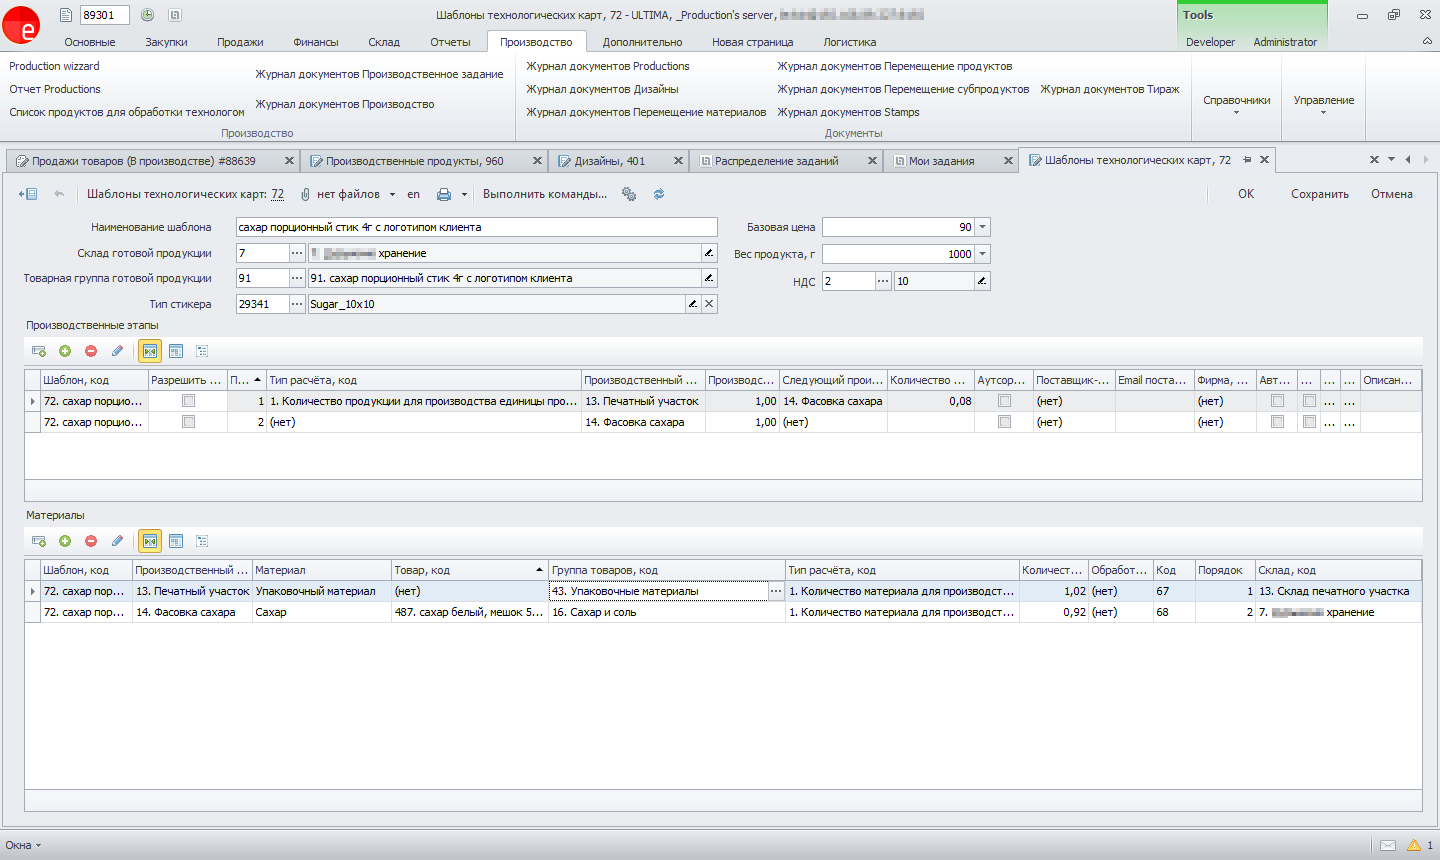Switch to the Склад ribbon tab
The width and height of the screenshot is (1440, 860).
coord(383,42)
